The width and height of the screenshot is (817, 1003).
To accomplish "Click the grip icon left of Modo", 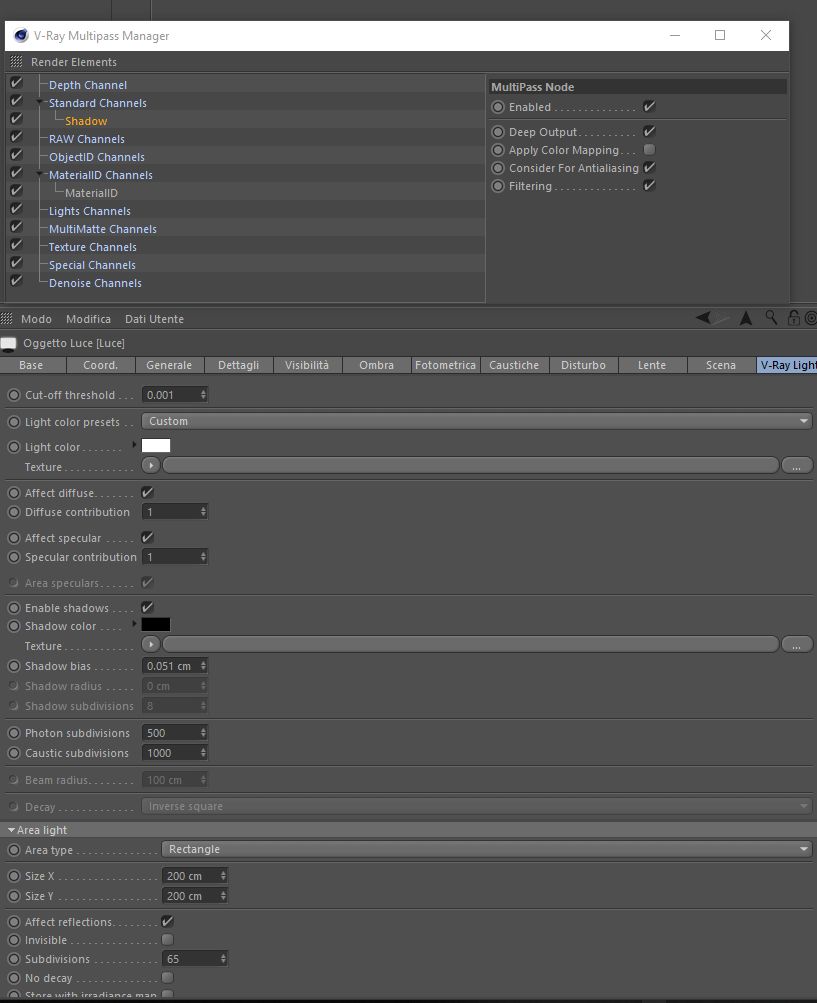I will point(6,319).
